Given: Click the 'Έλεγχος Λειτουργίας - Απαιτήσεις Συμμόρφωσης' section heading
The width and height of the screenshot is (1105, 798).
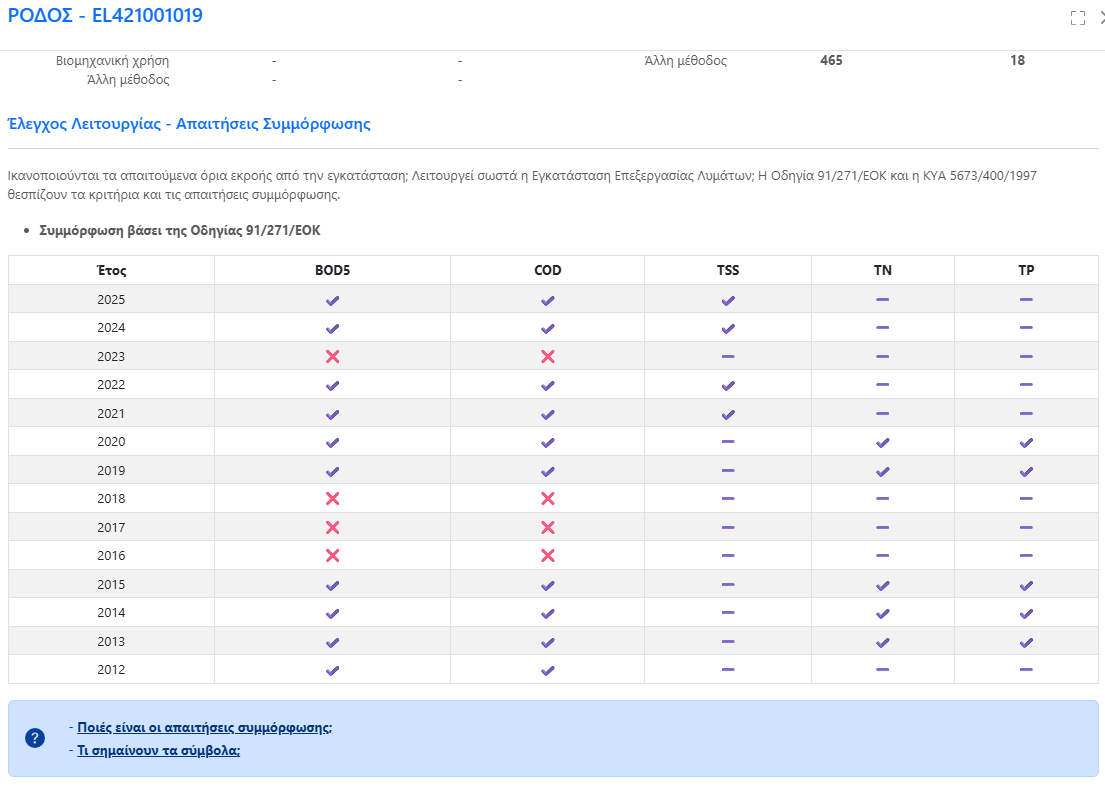Looking at the screenshot, I should coord(189,124).
